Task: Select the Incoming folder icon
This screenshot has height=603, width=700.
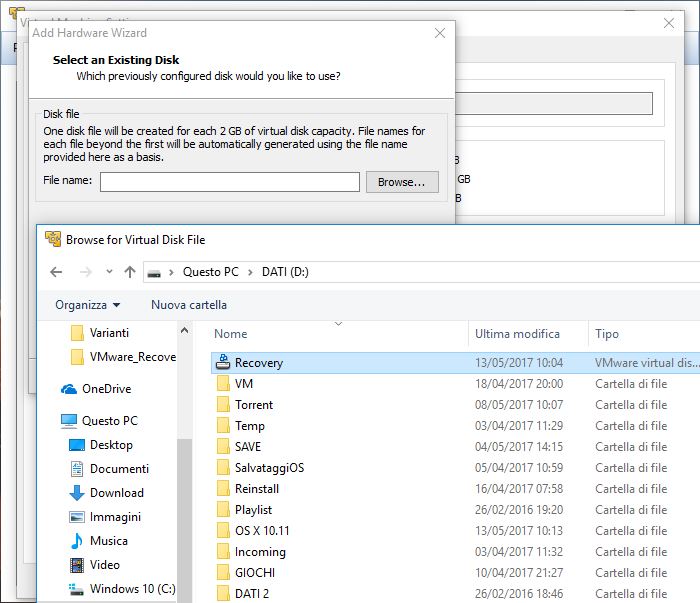Action: click(x=223, y=552)
